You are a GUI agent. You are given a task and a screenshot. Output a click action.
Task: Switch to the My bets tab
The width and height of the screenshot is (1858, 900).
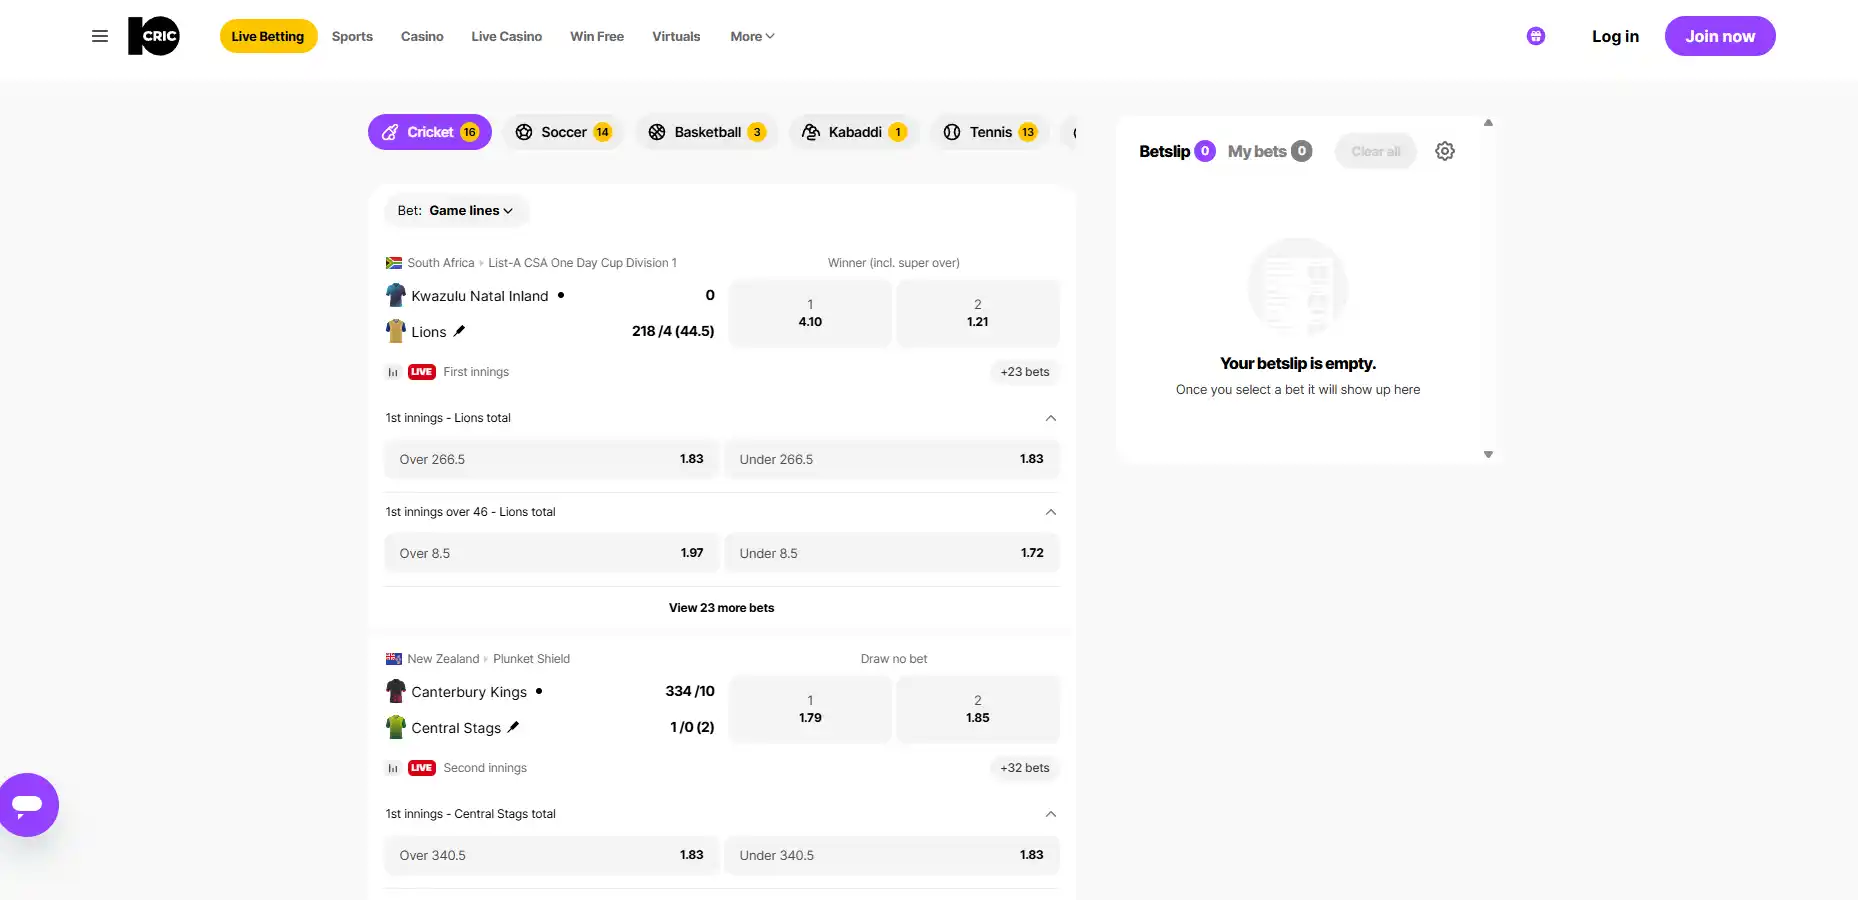1269,151
